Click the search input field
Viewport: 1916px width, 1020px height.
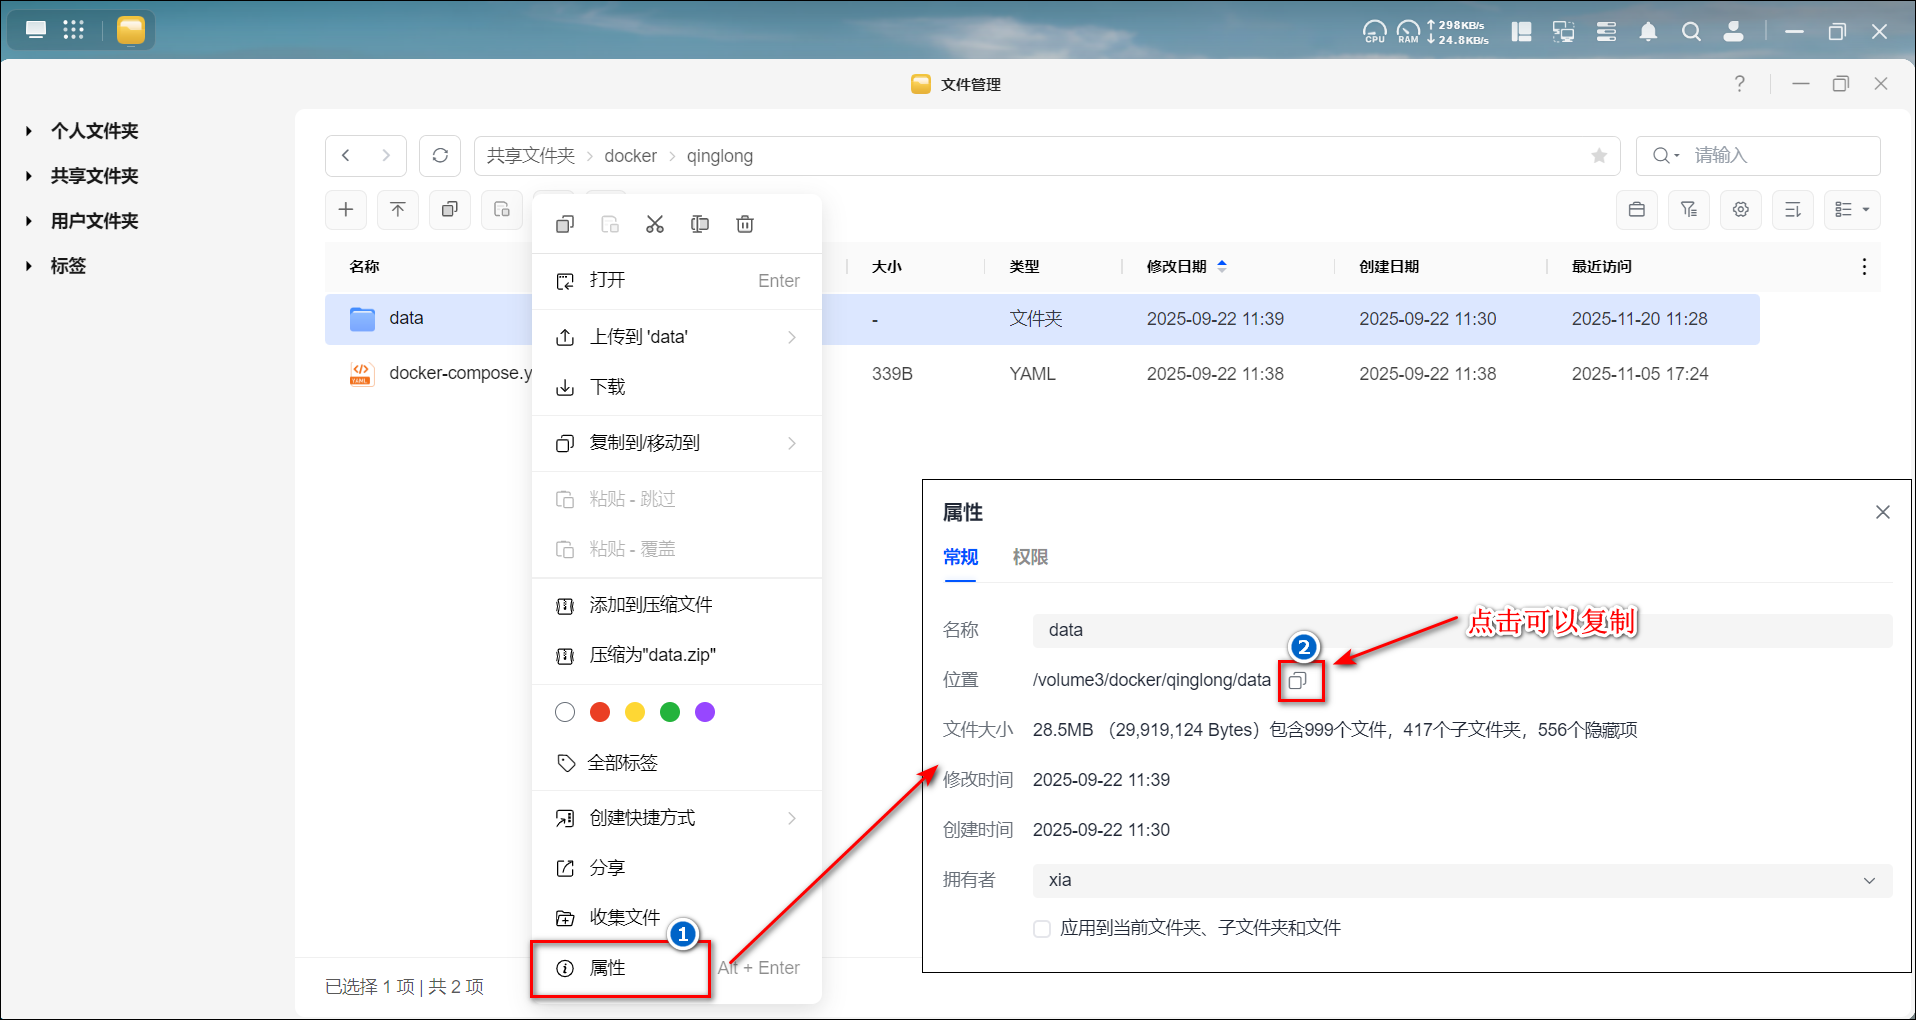click(1780, 156)
